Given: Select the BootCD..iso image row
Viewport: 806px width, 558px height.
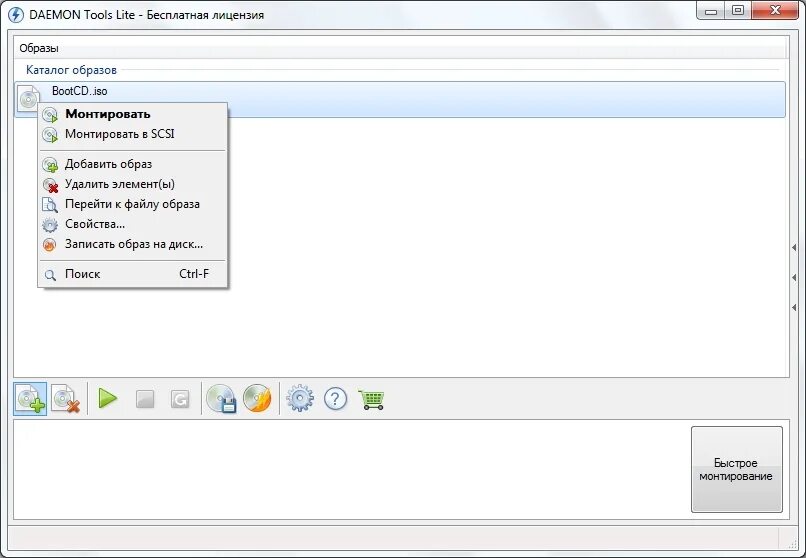Looking at the screenshot, I should pos(400,99).
